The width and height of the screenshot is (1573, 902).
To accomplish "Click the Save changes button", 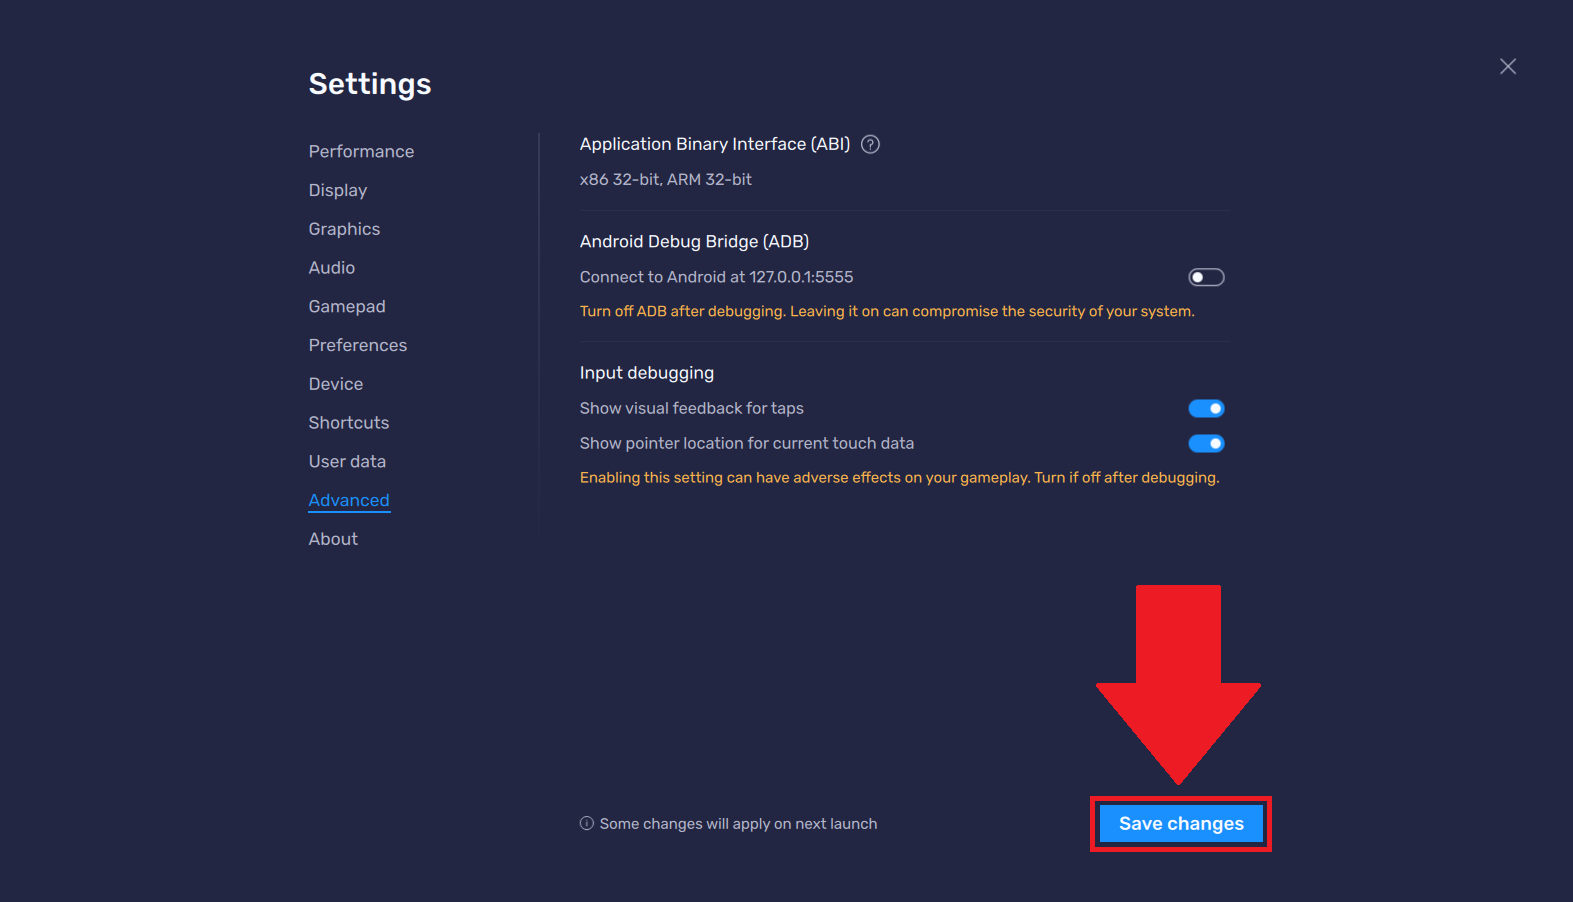I will click(x=1181, y=824).
